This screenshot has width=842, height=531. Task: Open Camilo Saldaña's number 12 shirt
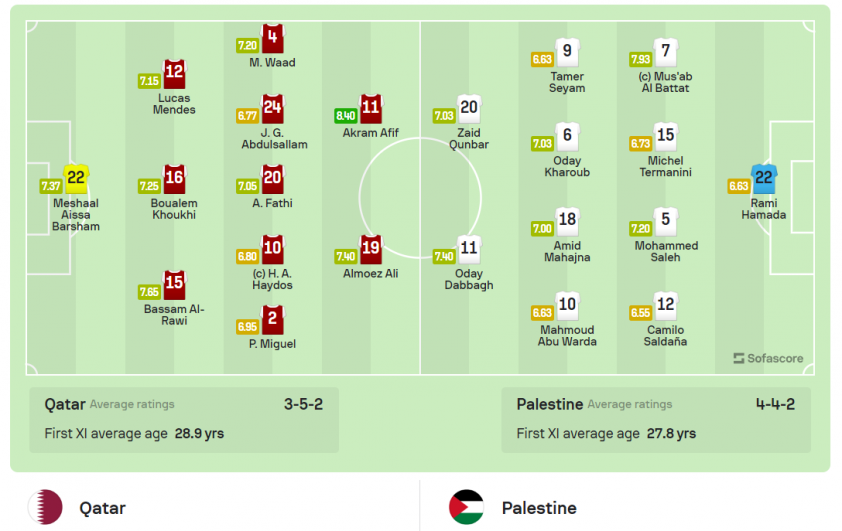coord(665,305)
